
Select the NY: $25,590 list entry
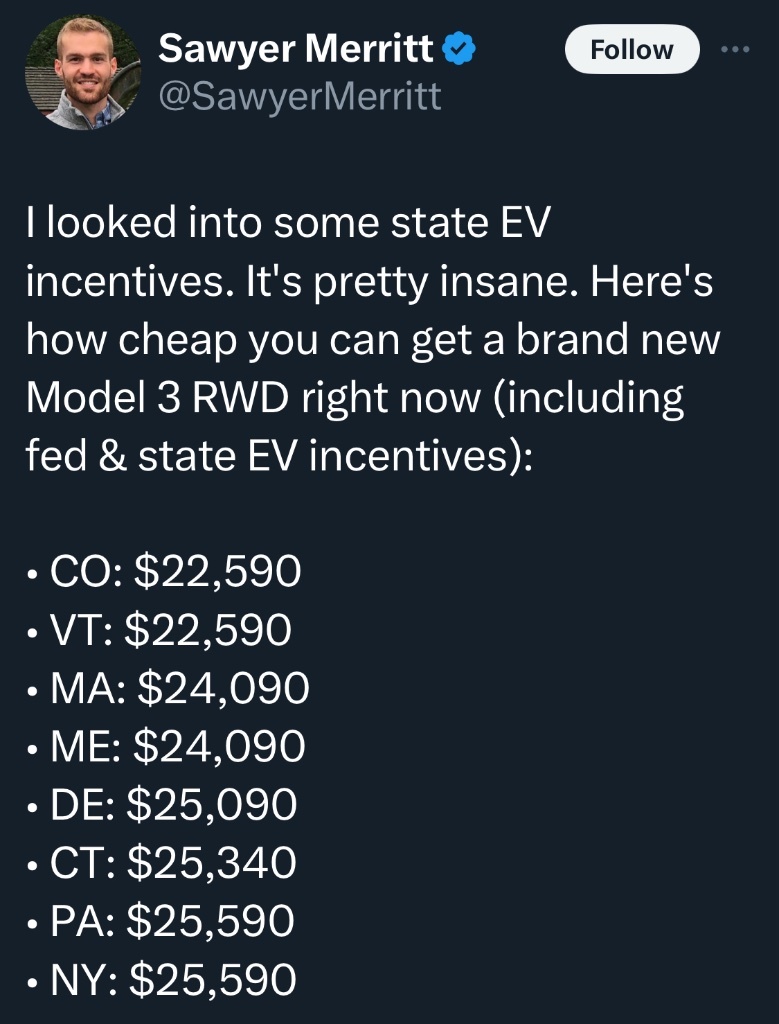pyautogui.click(x=162, y=980)
